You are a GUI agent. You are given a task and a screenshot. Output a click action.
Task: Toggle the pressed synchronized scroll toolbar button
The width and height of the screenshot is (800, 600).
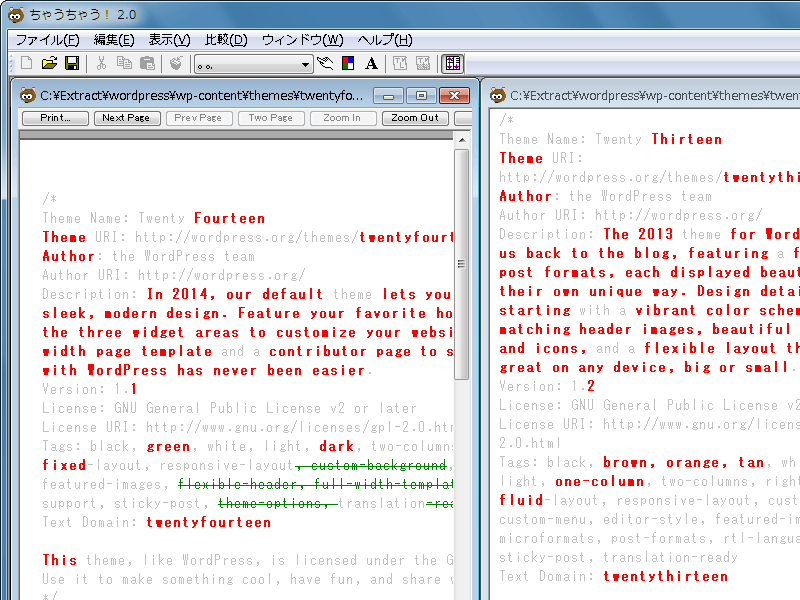[453, 63]
